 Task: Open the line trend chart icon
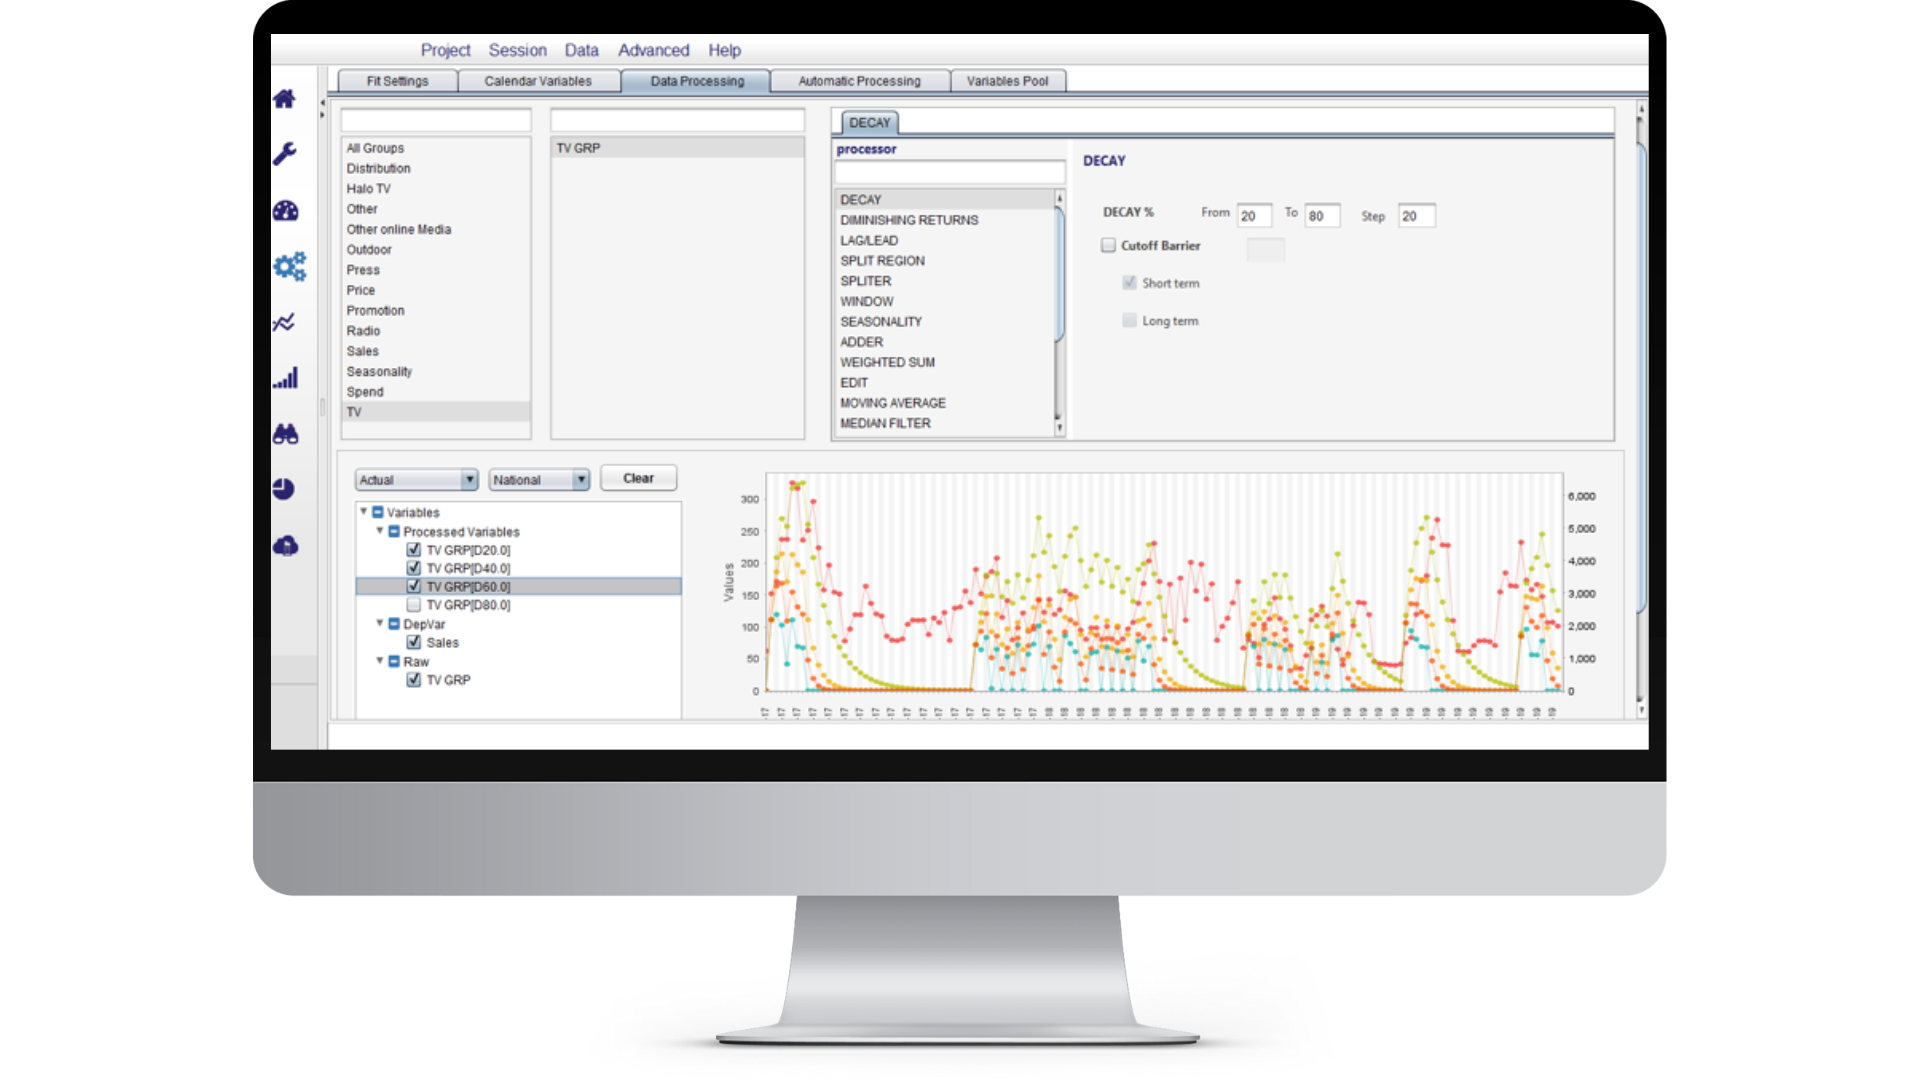pos(285,322)
